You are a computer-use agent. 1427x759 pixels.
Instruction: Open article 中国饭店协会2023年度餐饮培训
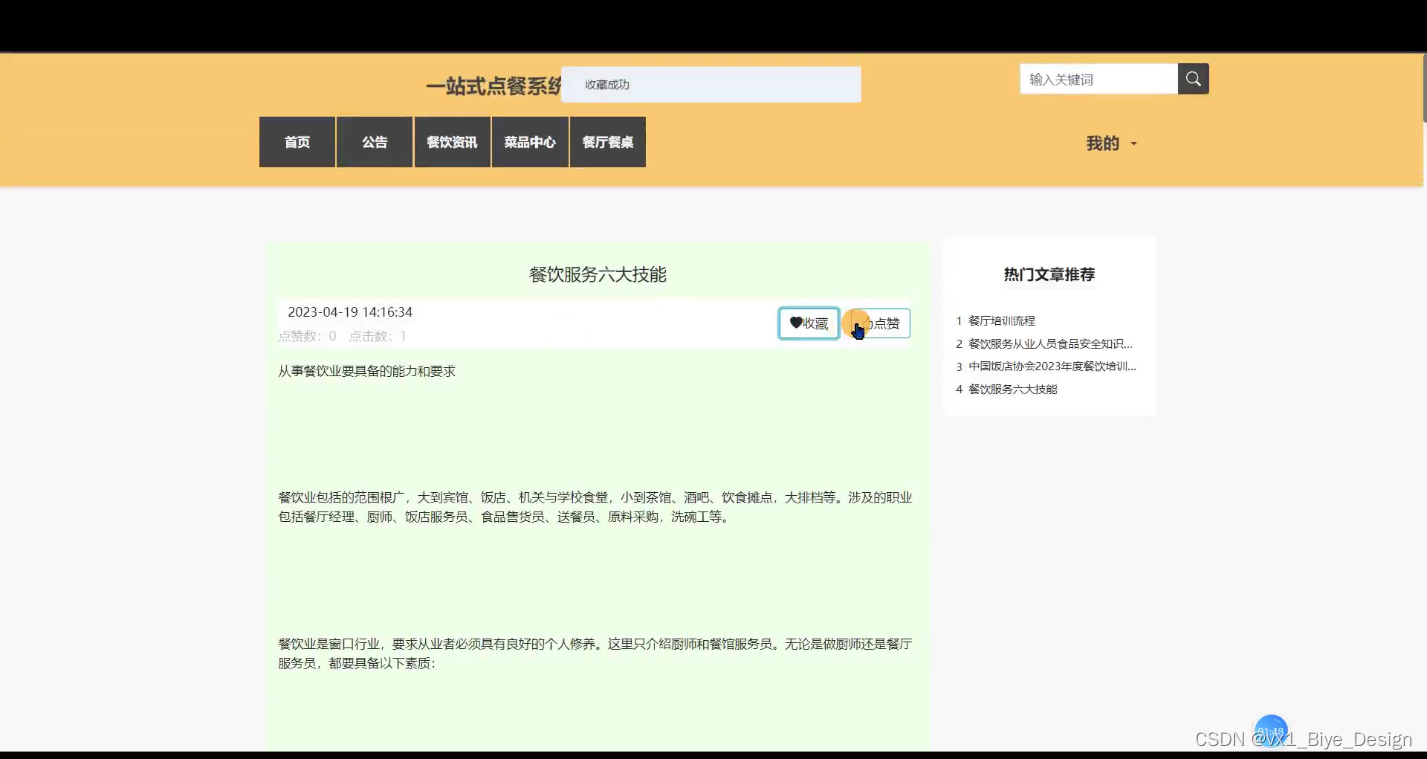[x=1052, y=366]
